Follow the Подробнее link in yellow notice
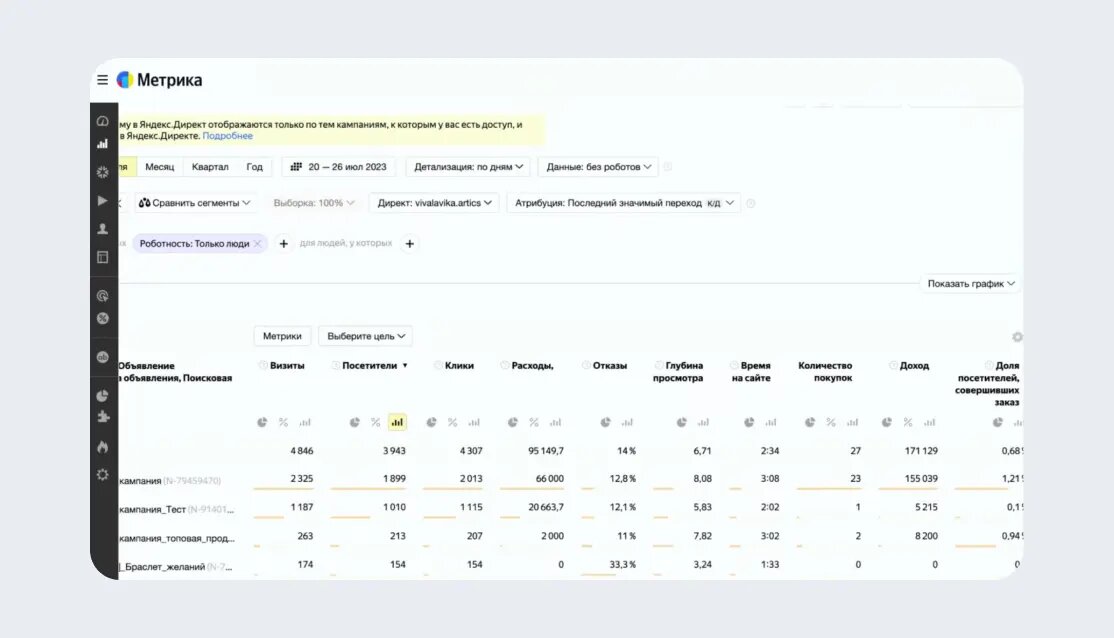 228,136
